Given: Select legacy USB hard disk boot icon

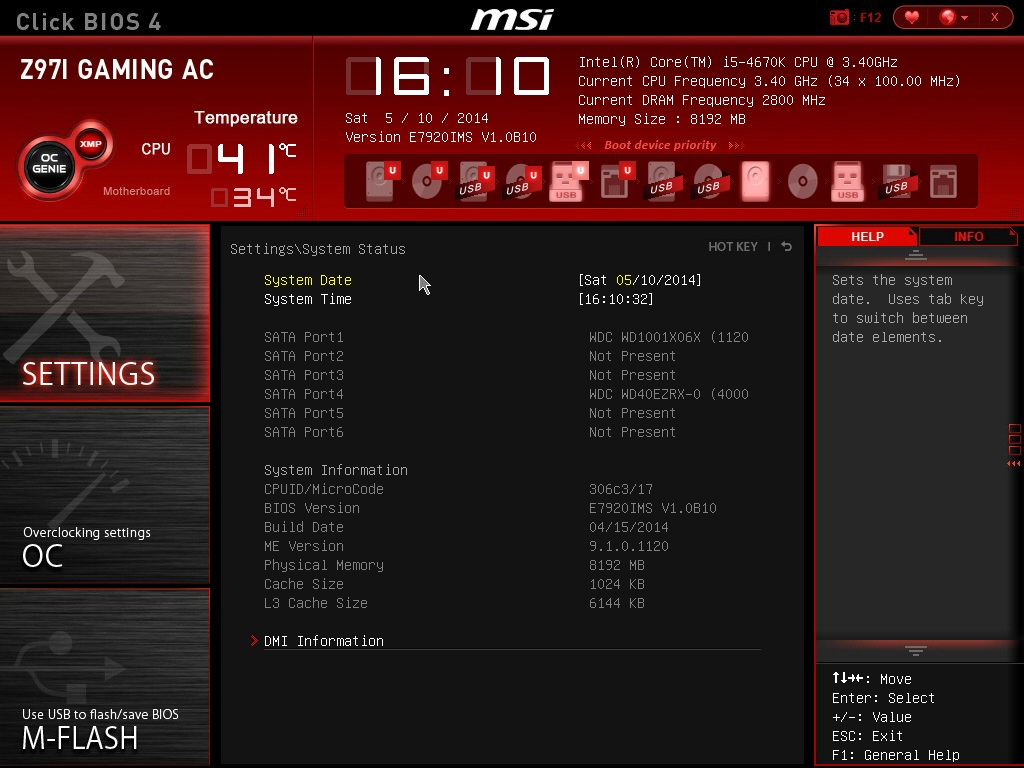Looking at the screenshot, I should [664, 181].
